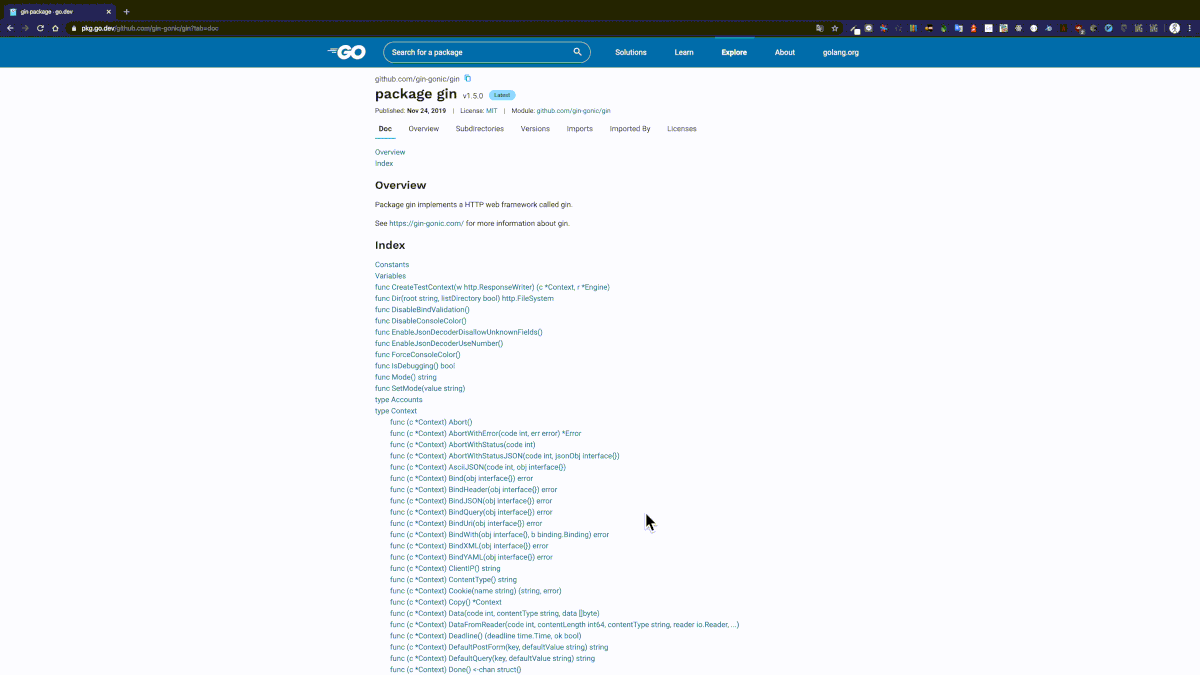Click the Go logo
Screen dimensions: 1200x675
click(x=346, y=52)
